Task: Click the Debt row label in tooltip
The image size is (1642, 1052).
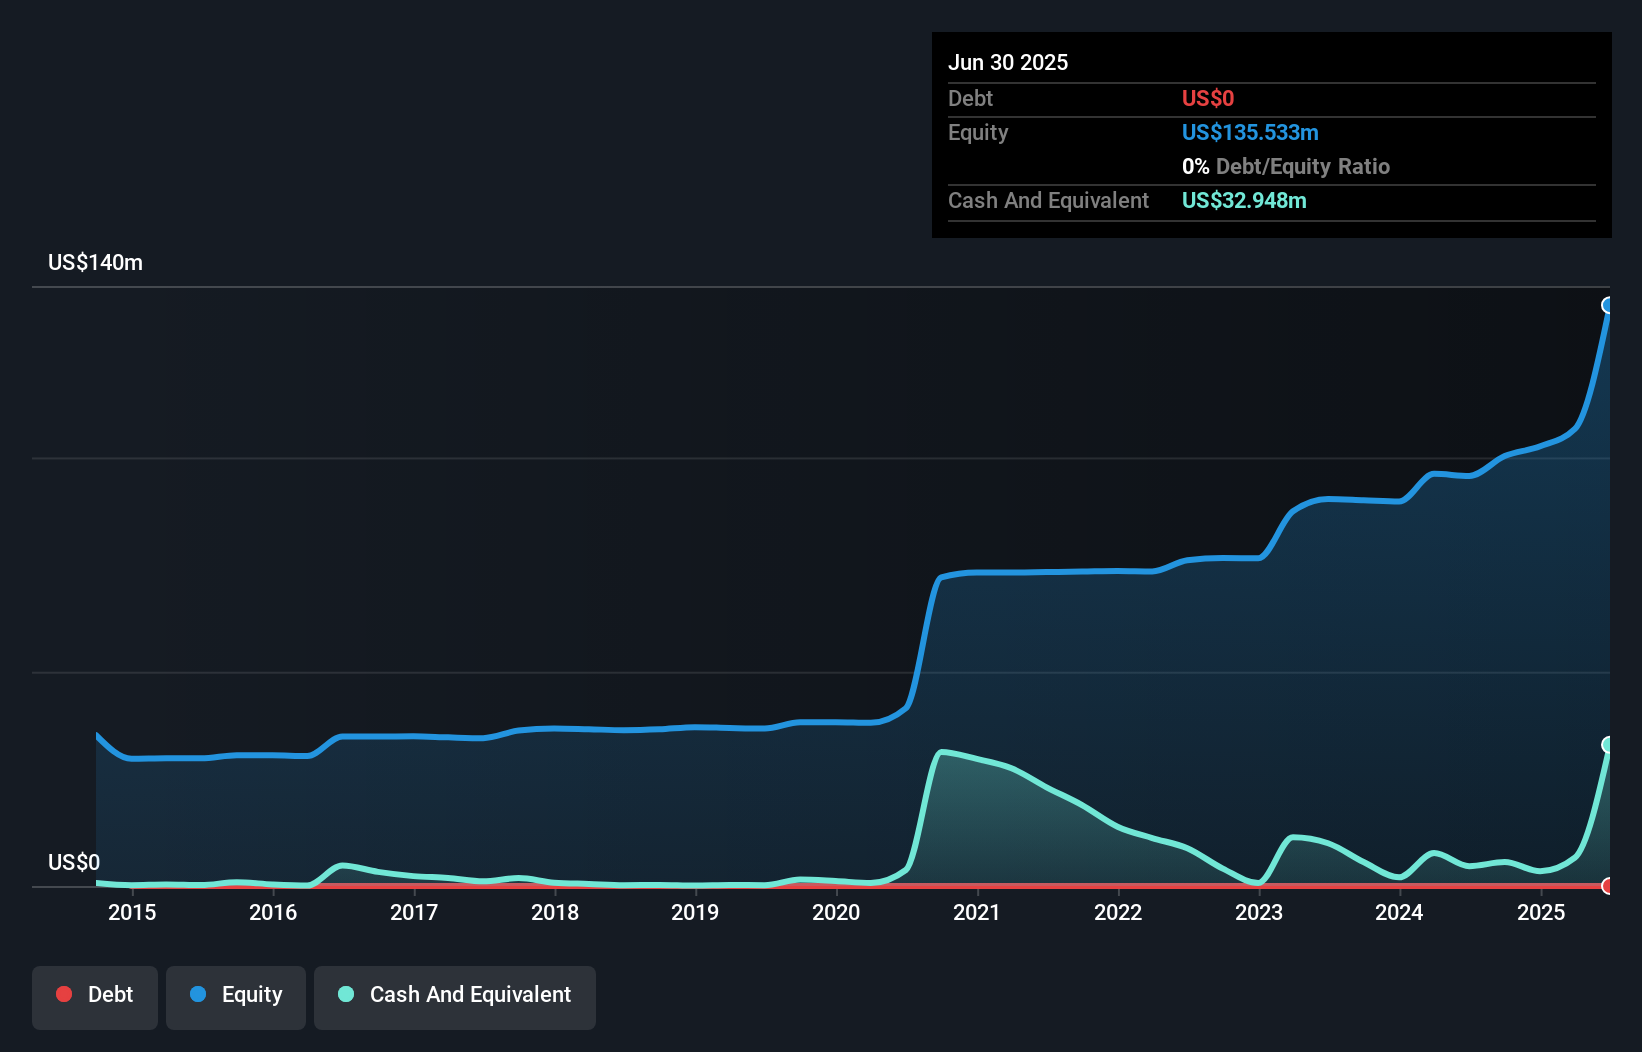Action: coord(970,98)
